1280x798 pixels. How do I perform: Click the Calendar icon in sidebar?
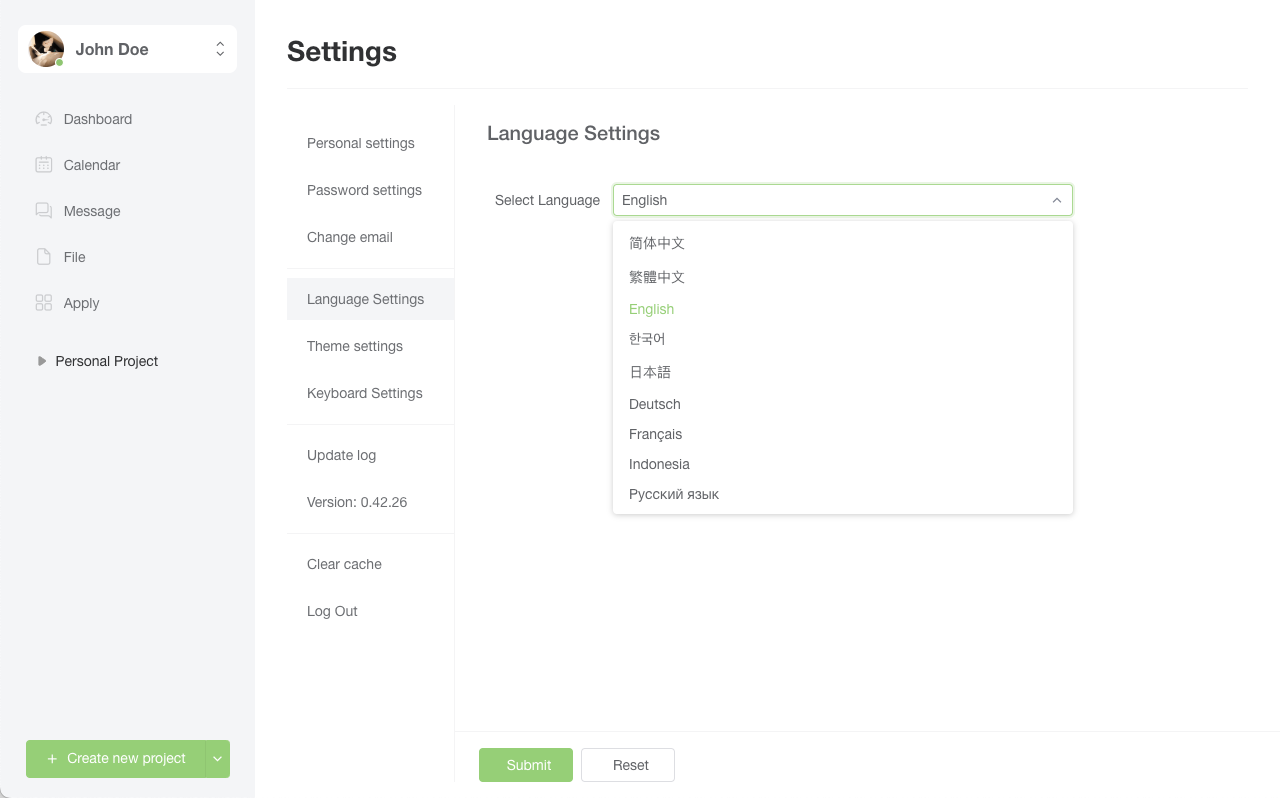[x=43, y=165]
